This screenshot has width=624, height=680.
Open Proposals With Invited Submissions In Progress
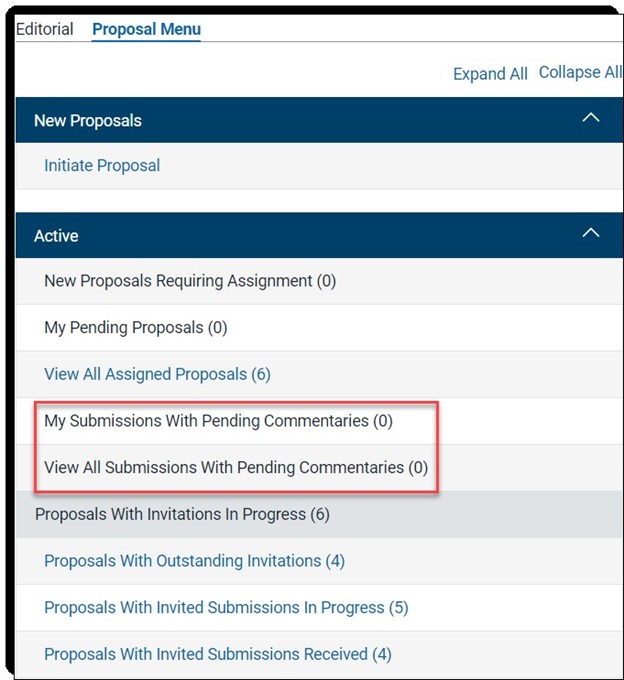(x=226, y=608)
